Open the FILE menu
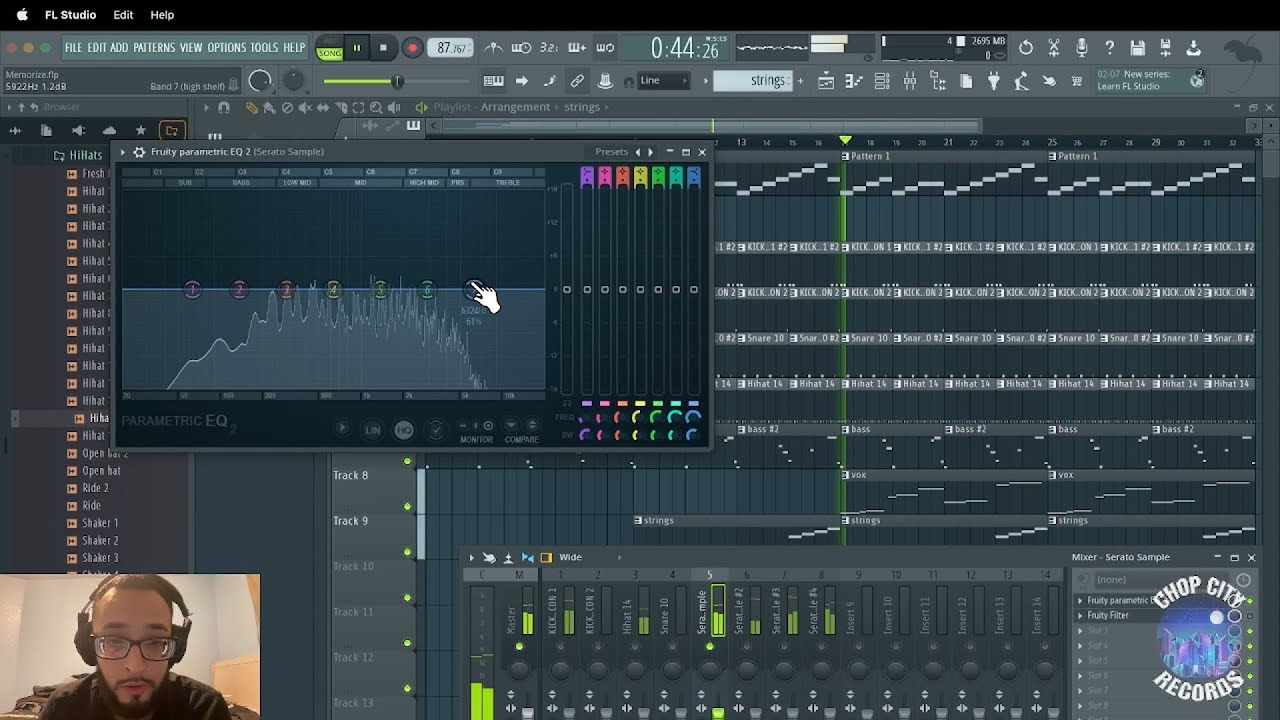Screen dimensions: 1280x720 [73, 47]
